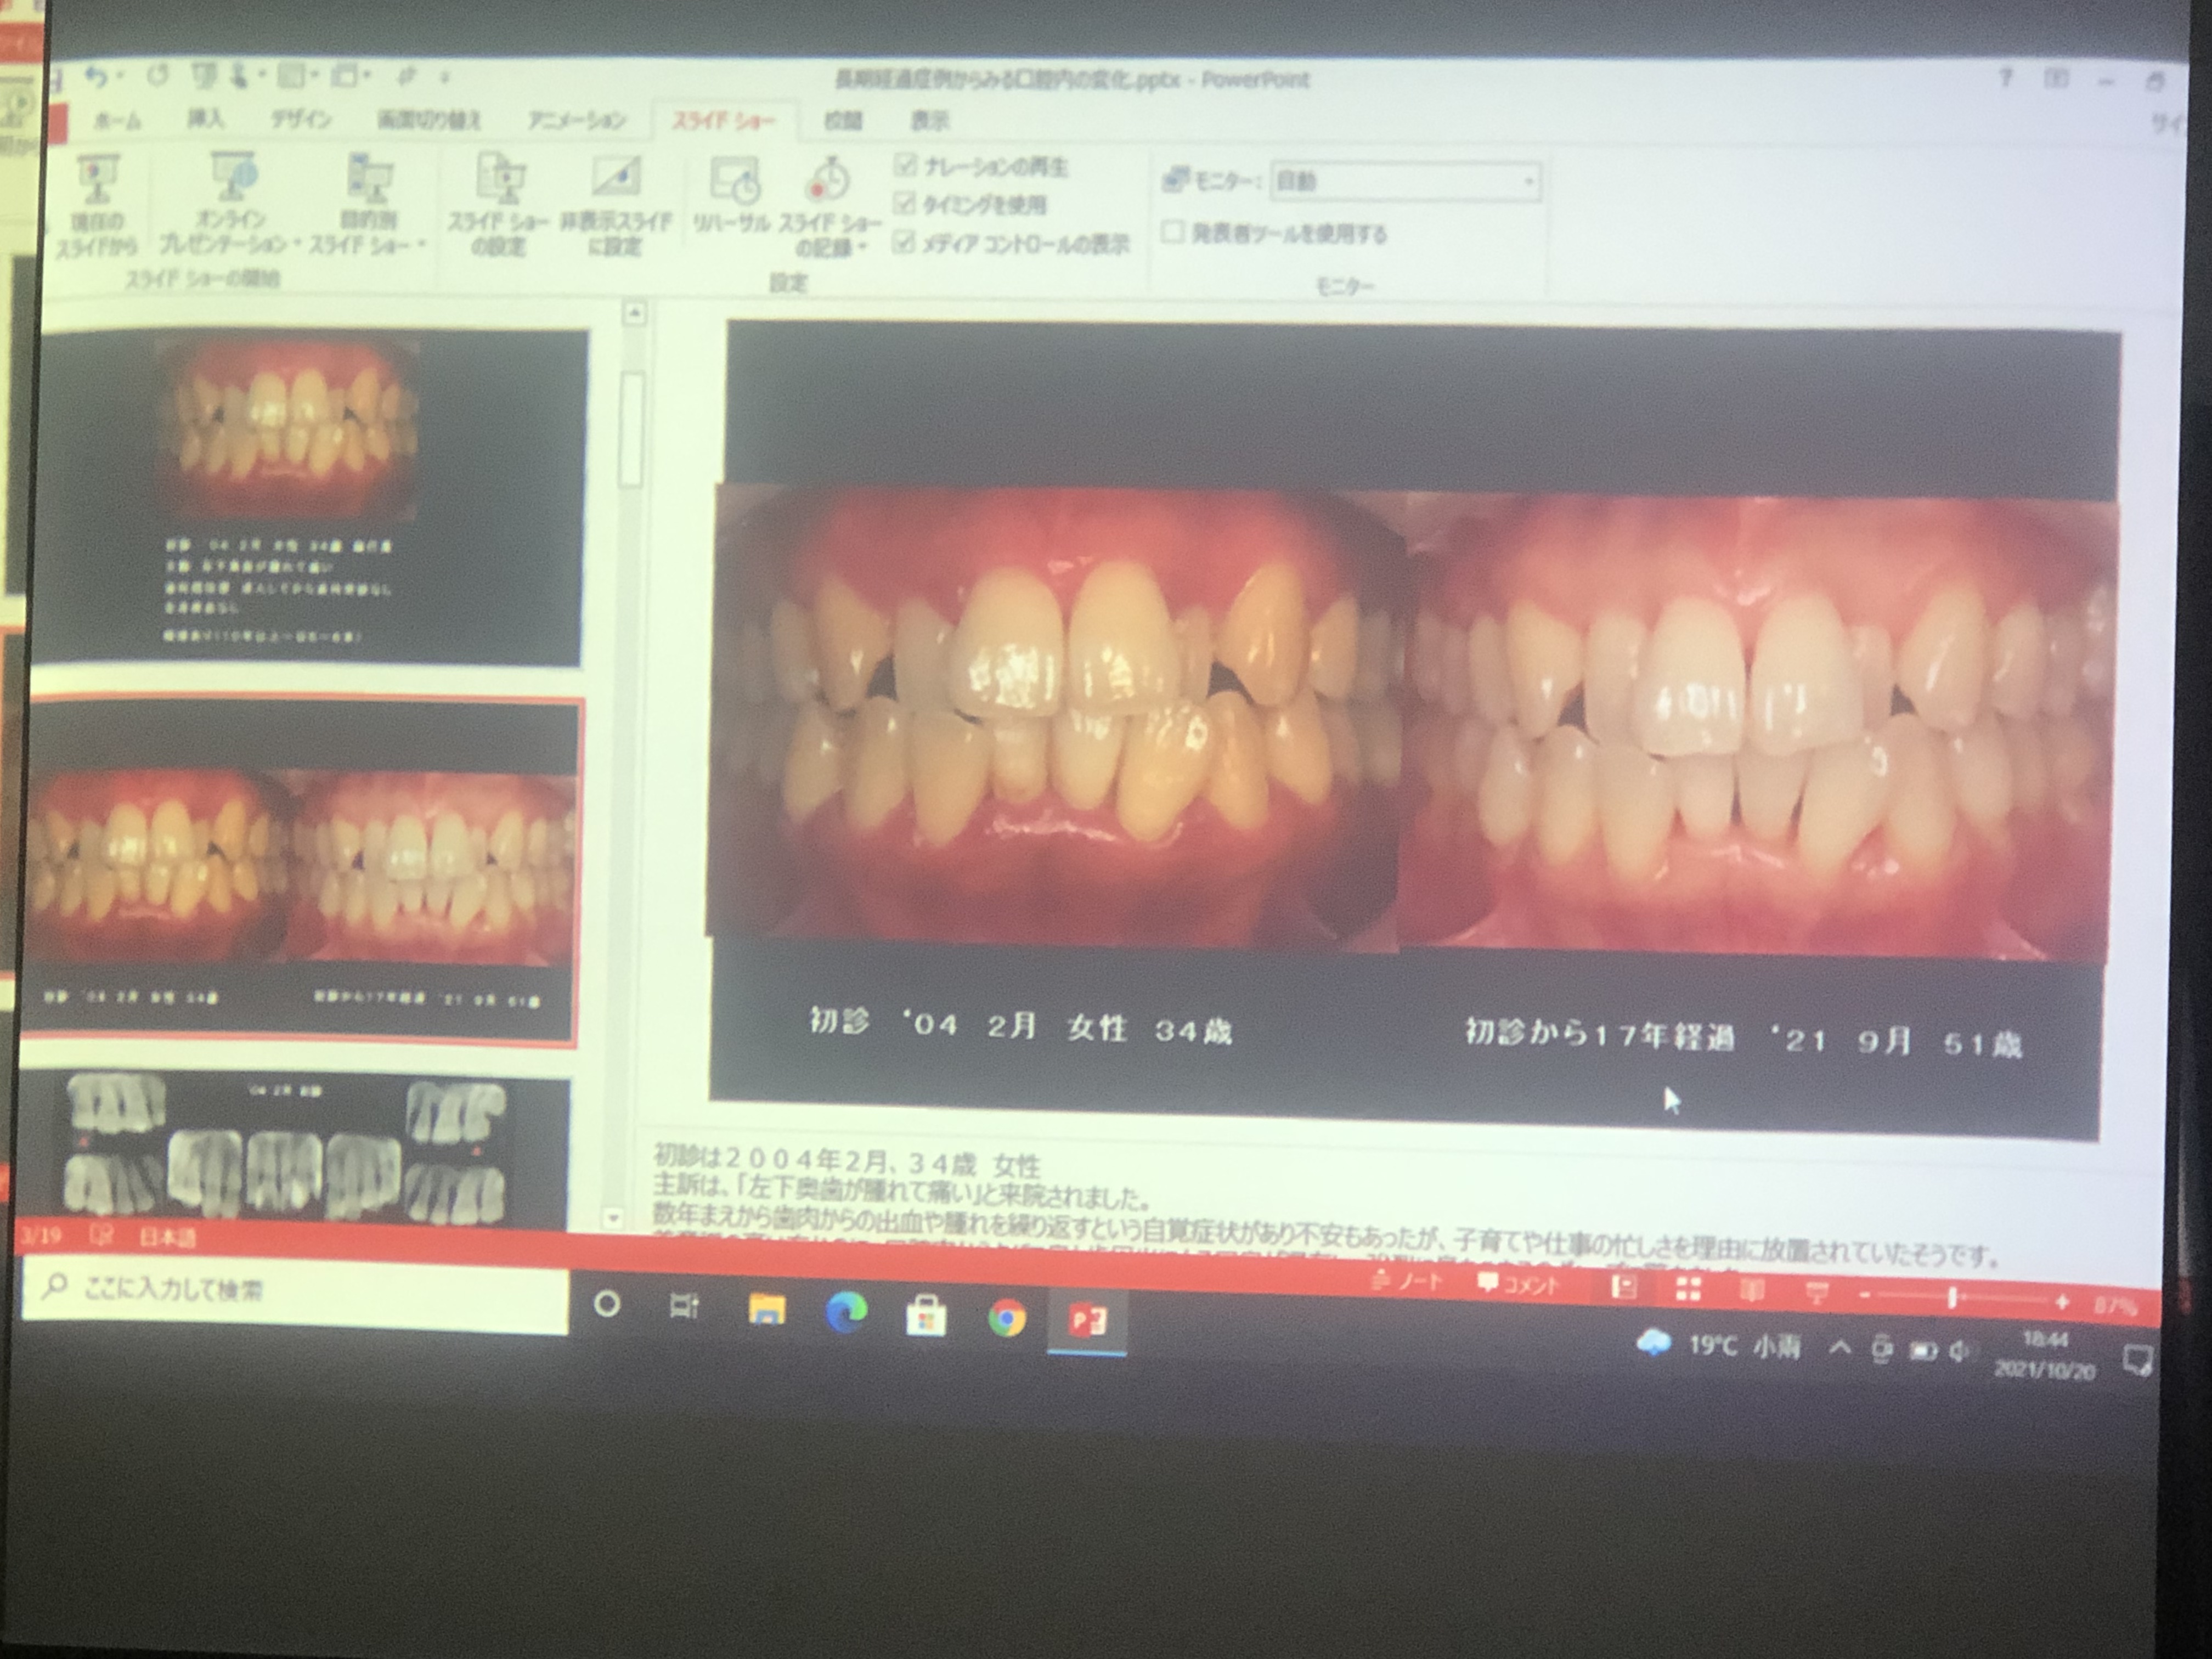The width and height of the screenshot is (2212, 1659).
Task: Click thumbnail pane scroll down arrow
Action: (x=612, y=1218)
